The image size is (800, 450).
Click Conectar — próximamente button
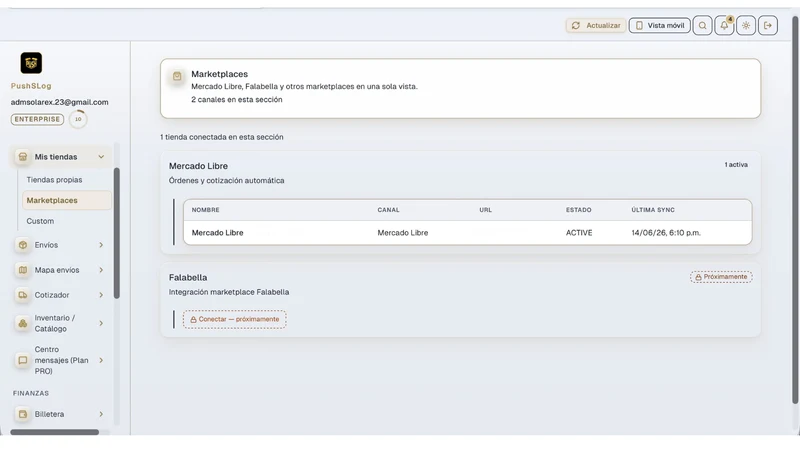pos(235,319)
